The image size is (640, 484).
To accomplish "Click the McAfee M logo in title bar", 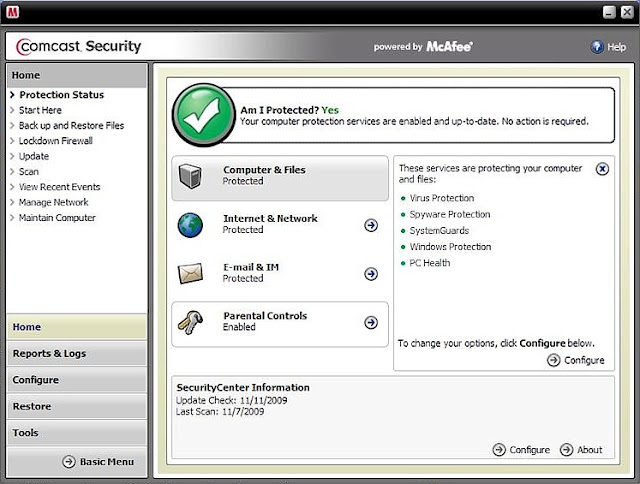I will (x=10, y=10).
